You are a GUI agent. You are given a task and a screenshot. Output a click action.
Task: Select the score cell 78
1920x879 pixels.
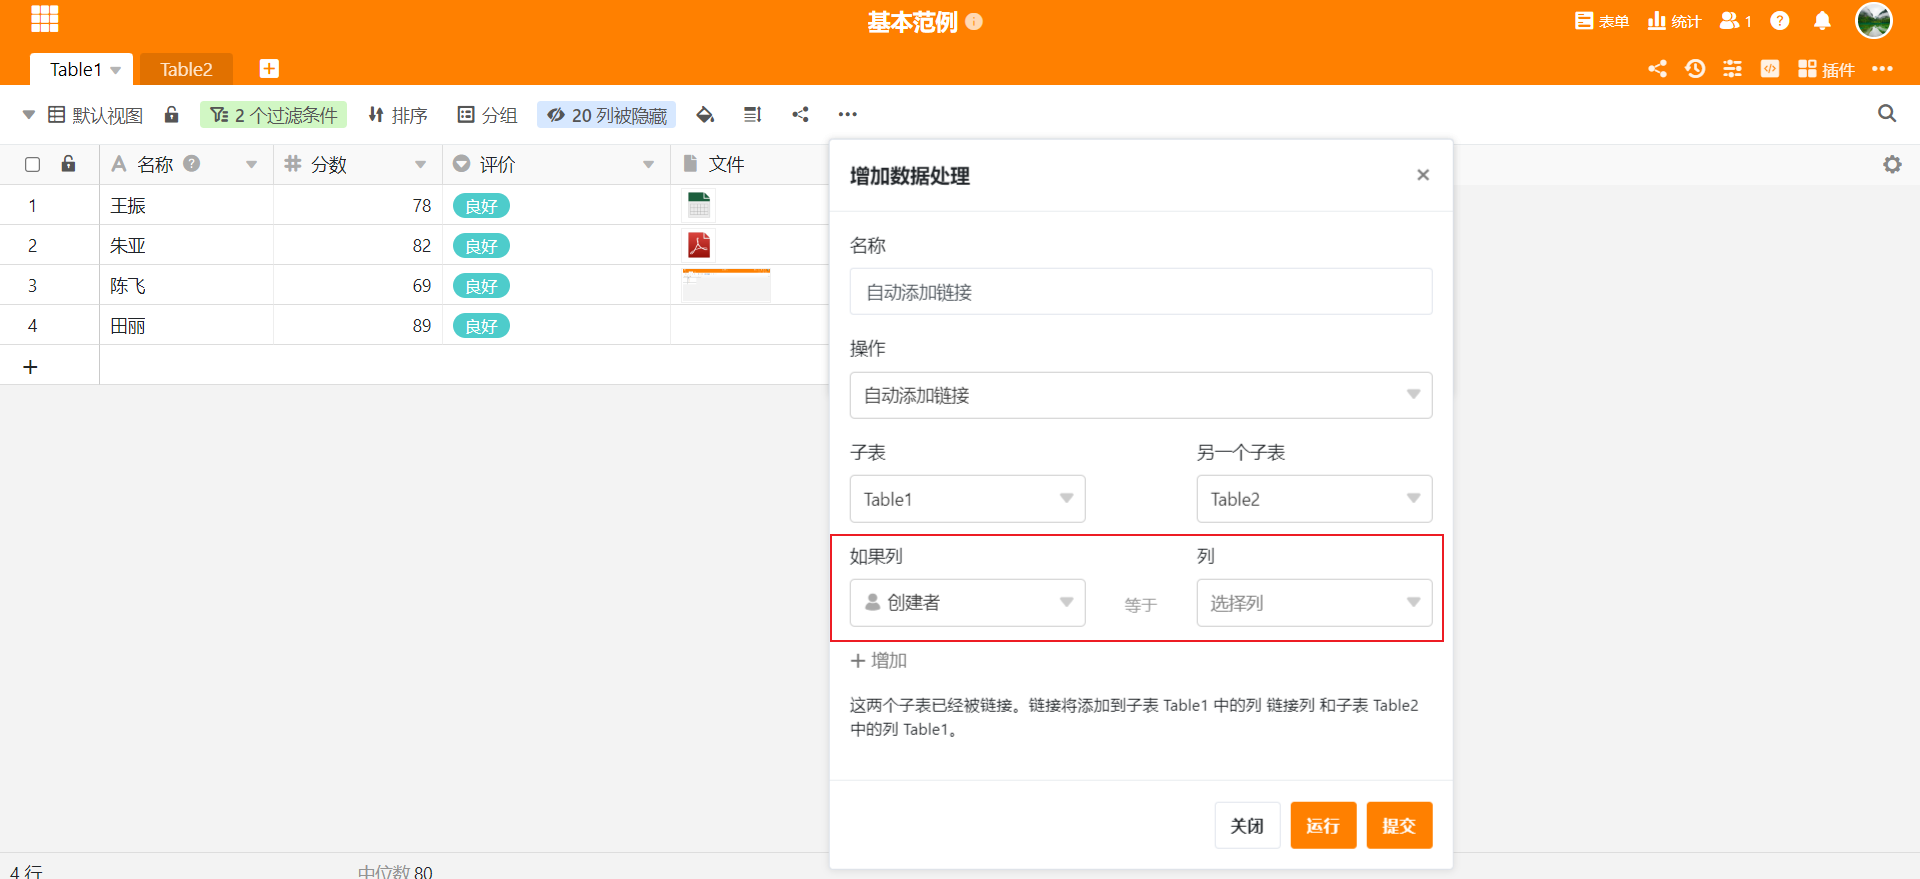pos(358,205)
